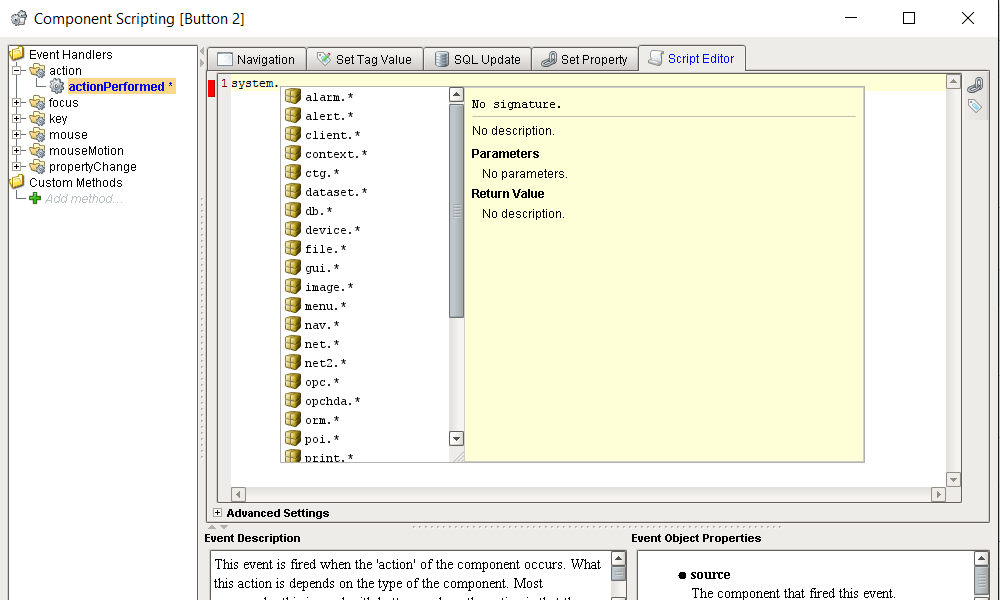Collapse the action event handler node
Image resolution: width=1000 pixels, height=600 pixels.
click(17, 70)
